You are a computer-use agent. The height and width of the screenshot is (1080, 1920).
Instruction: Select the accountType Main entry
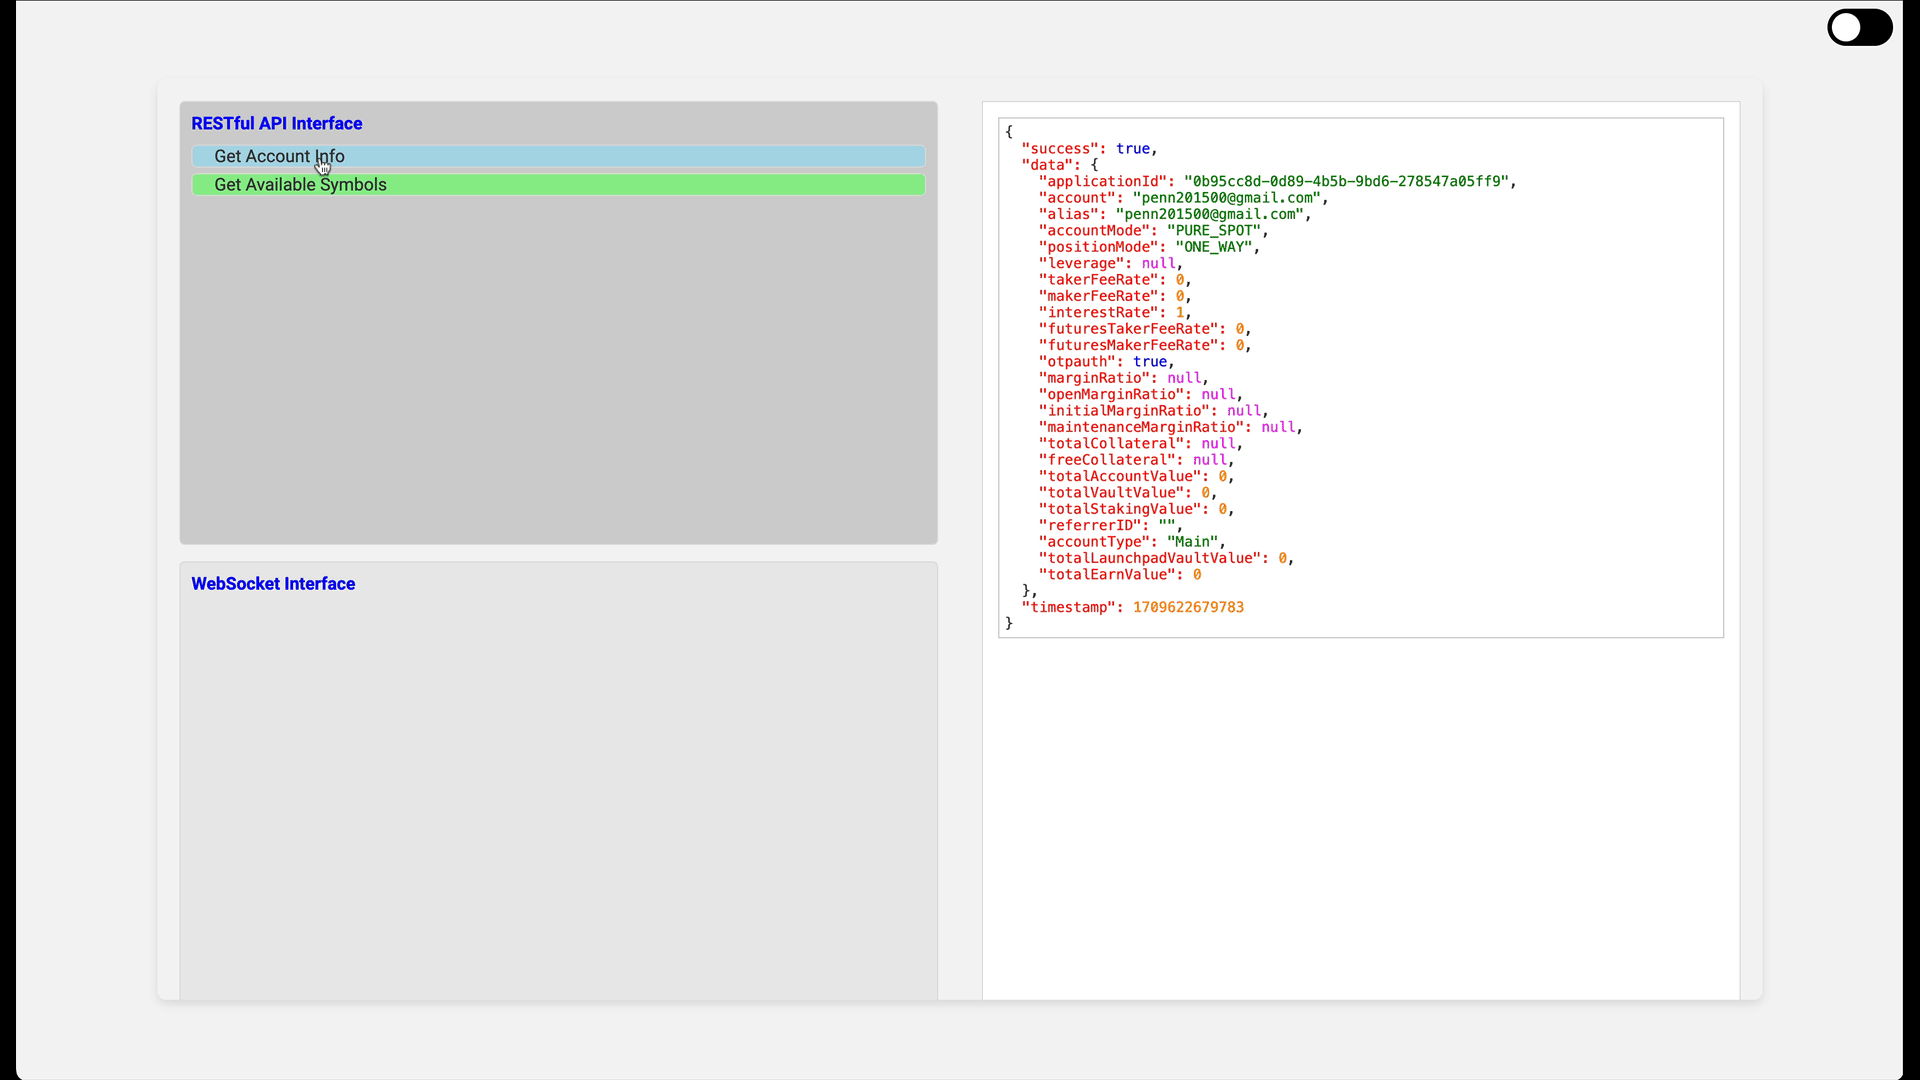pyautogui.click(x=1192, y=541)
